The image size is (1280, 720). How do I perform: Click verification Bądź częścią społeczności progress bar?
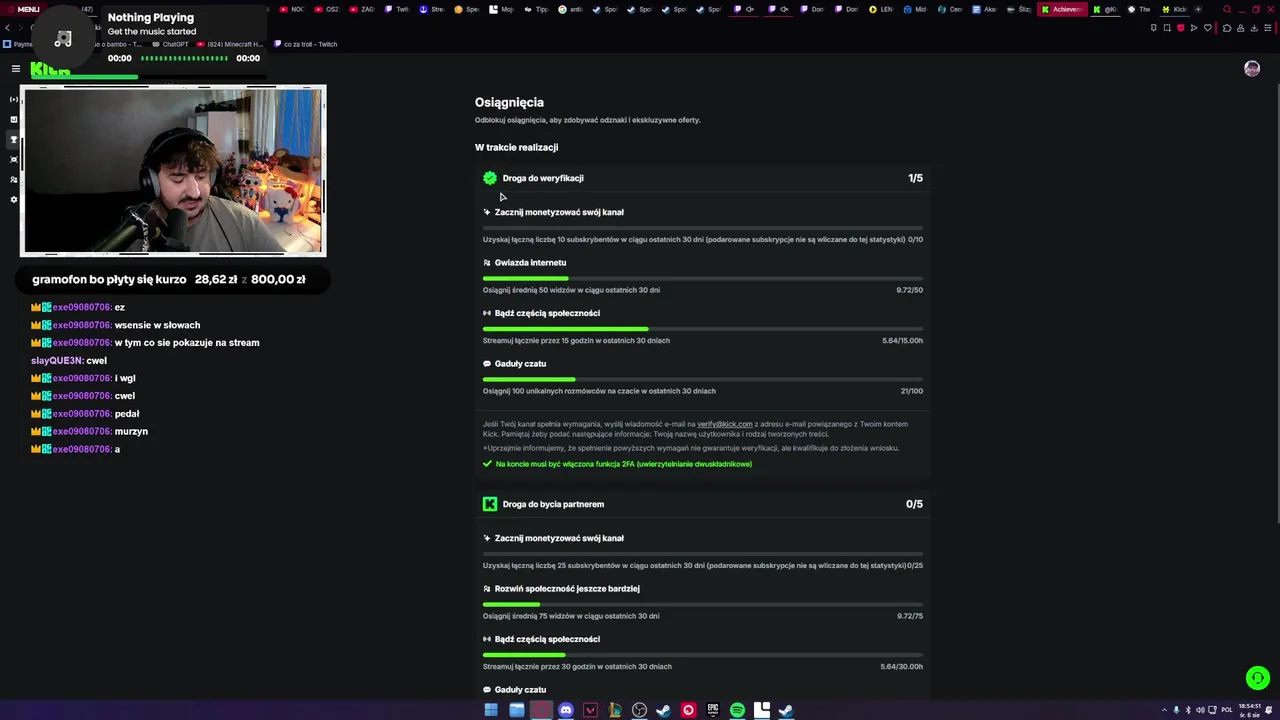click(703, 329)
